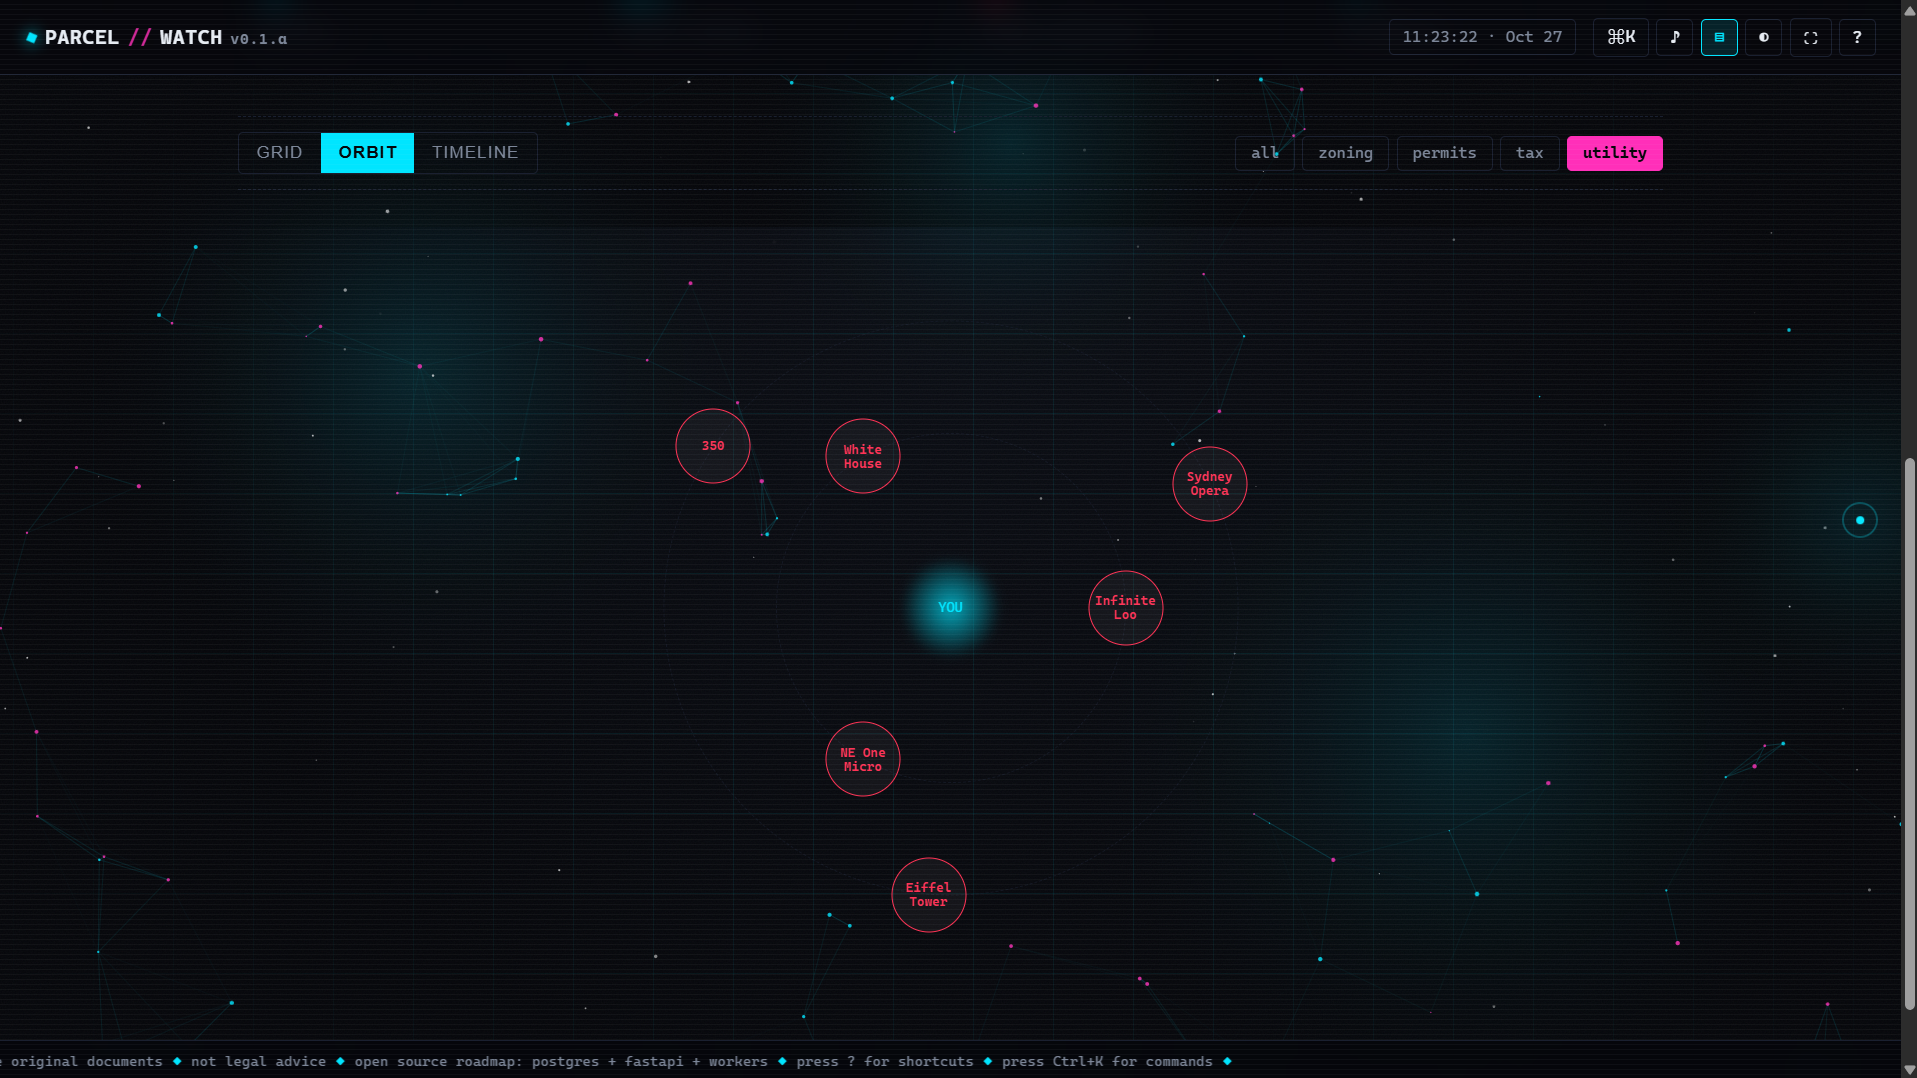Open the Infinite Loo node
This screenshot has height=1078, width=1917.
[x=1126, y=608]
